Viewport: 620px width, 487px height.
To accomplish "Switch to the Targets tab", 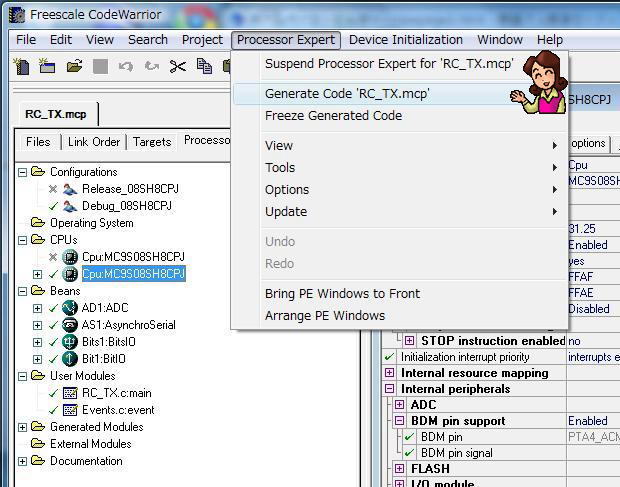I will (152, 142).
